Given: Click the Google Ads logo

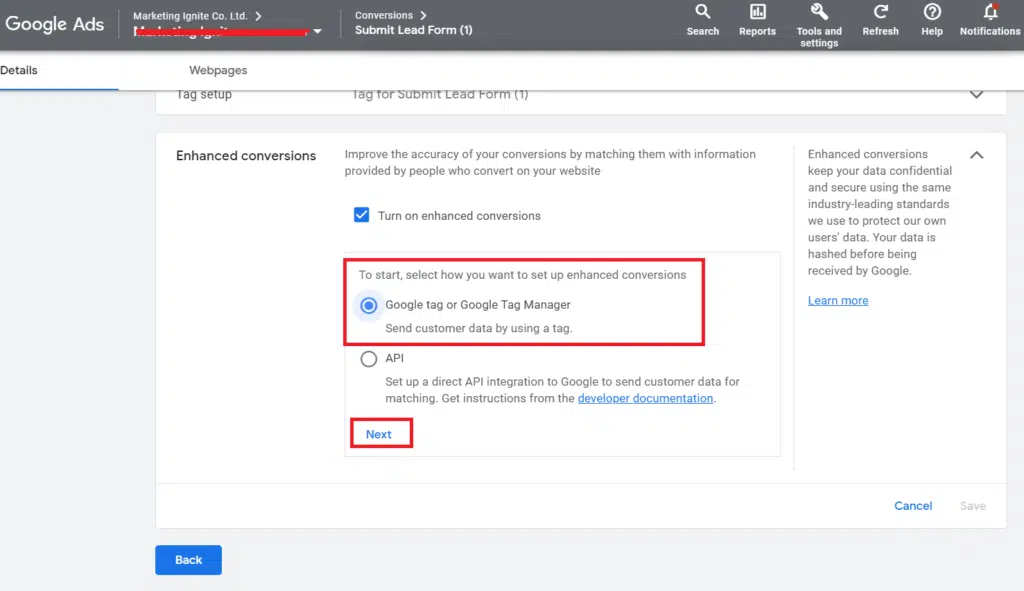Looking at the screenshot, I should [x=55, y=24].
